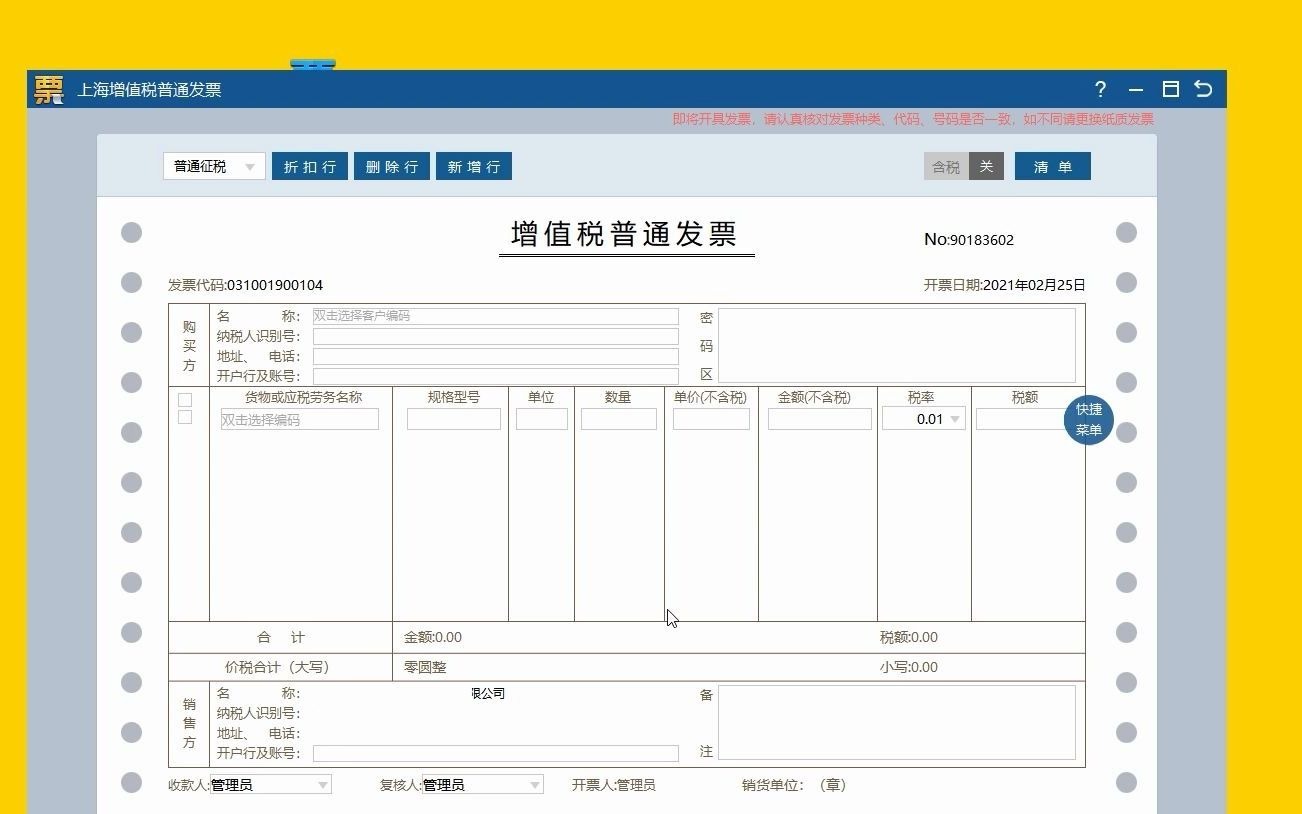
Task: Click the invoice number No:90183602
Action: (969, 240)
